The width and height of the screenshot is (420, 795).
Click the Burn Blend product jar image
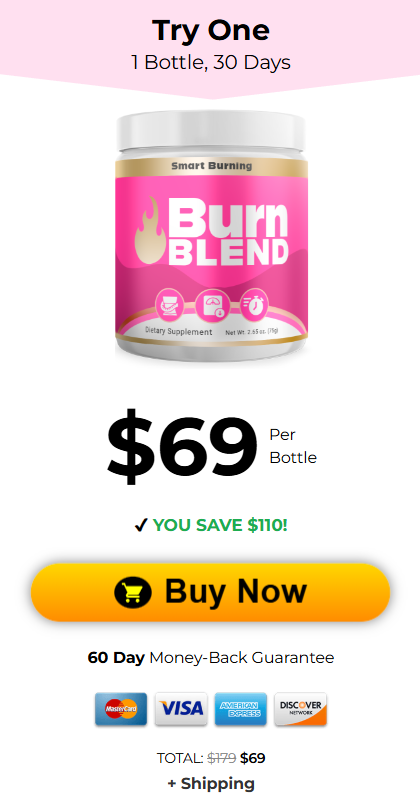click(211, 235)
